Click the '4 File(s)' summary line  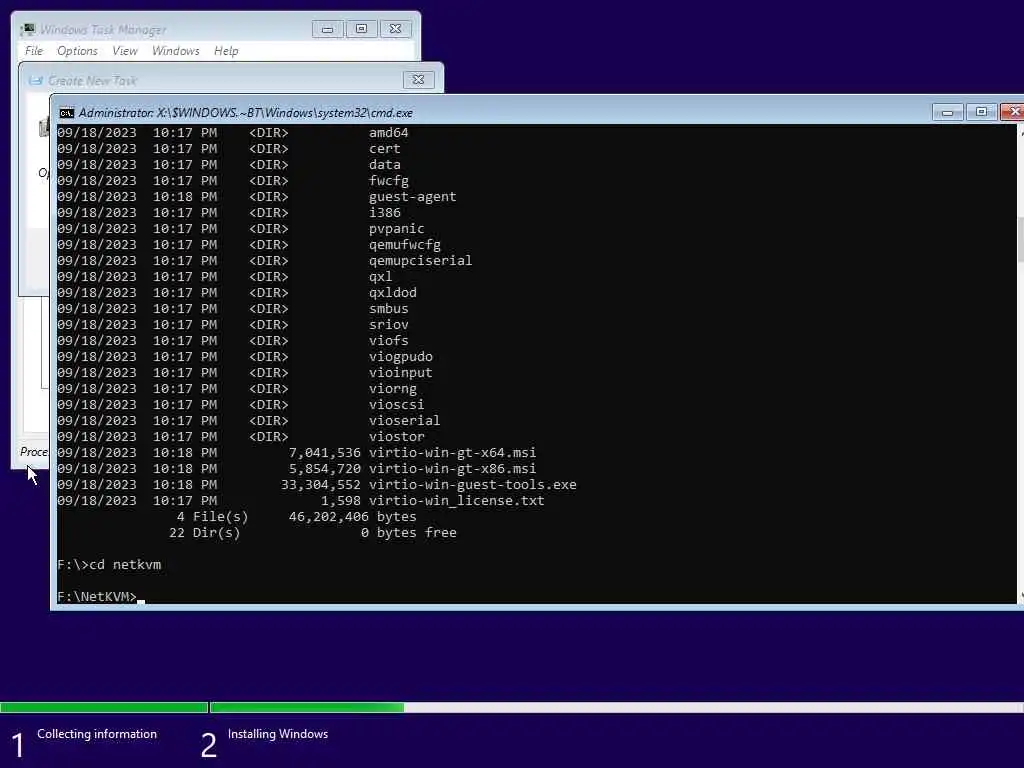click(x=296, y=517)
